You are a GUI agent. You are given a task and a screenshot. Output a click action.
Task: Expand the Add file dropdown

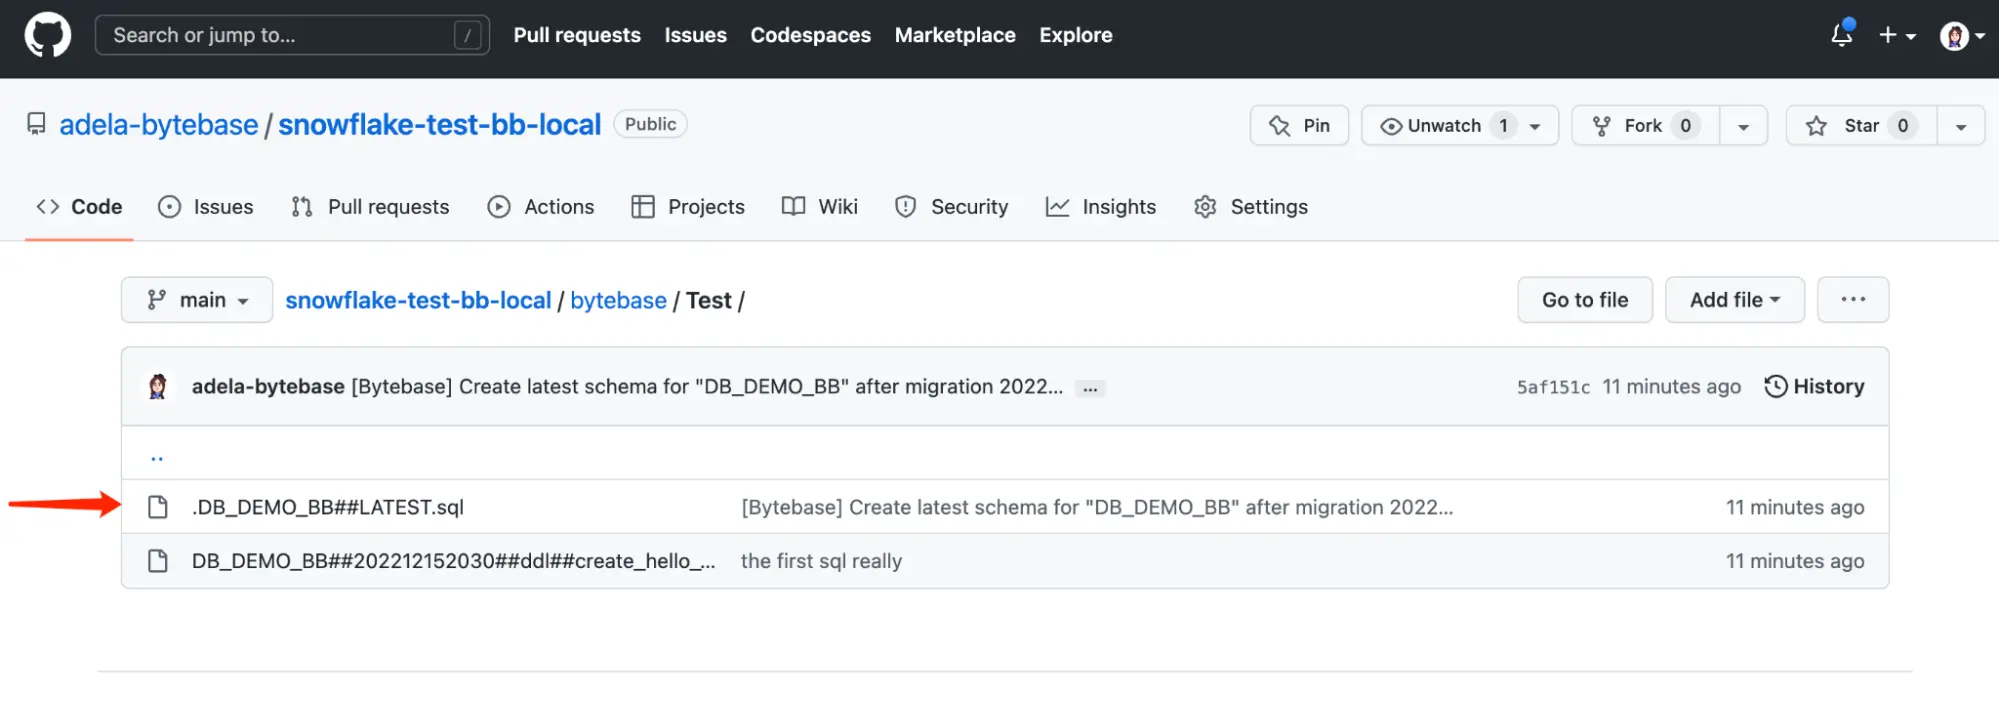click(1735, 300)
